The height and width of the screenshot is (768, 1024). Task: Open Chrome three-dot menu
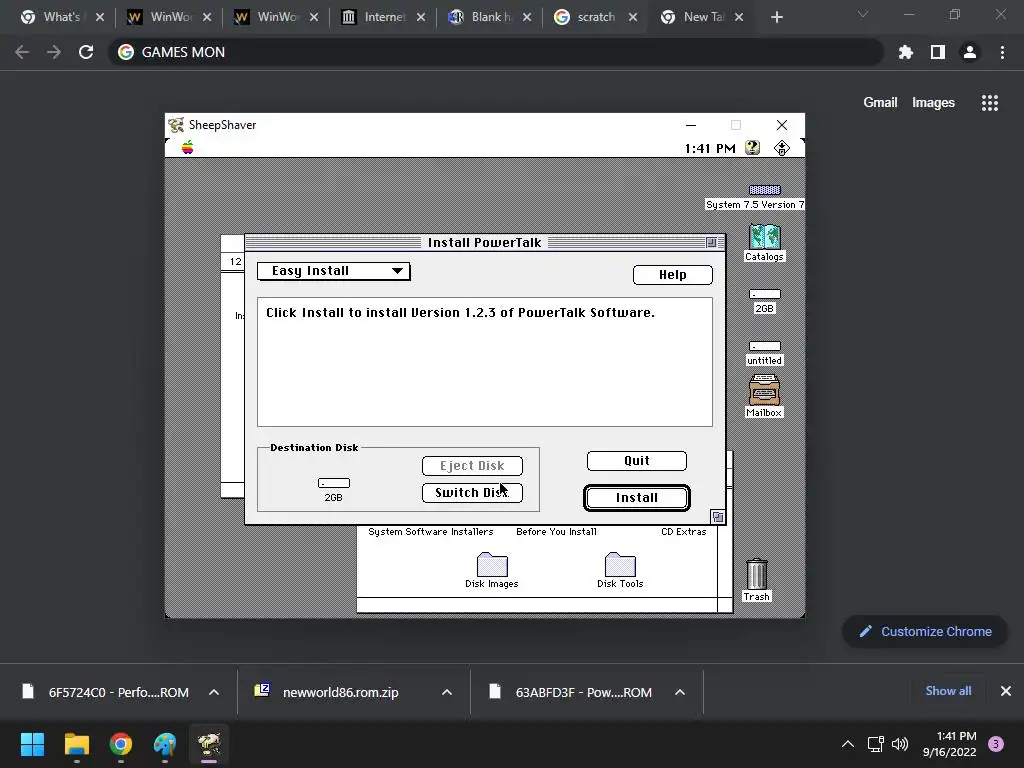pos(1002,52)
